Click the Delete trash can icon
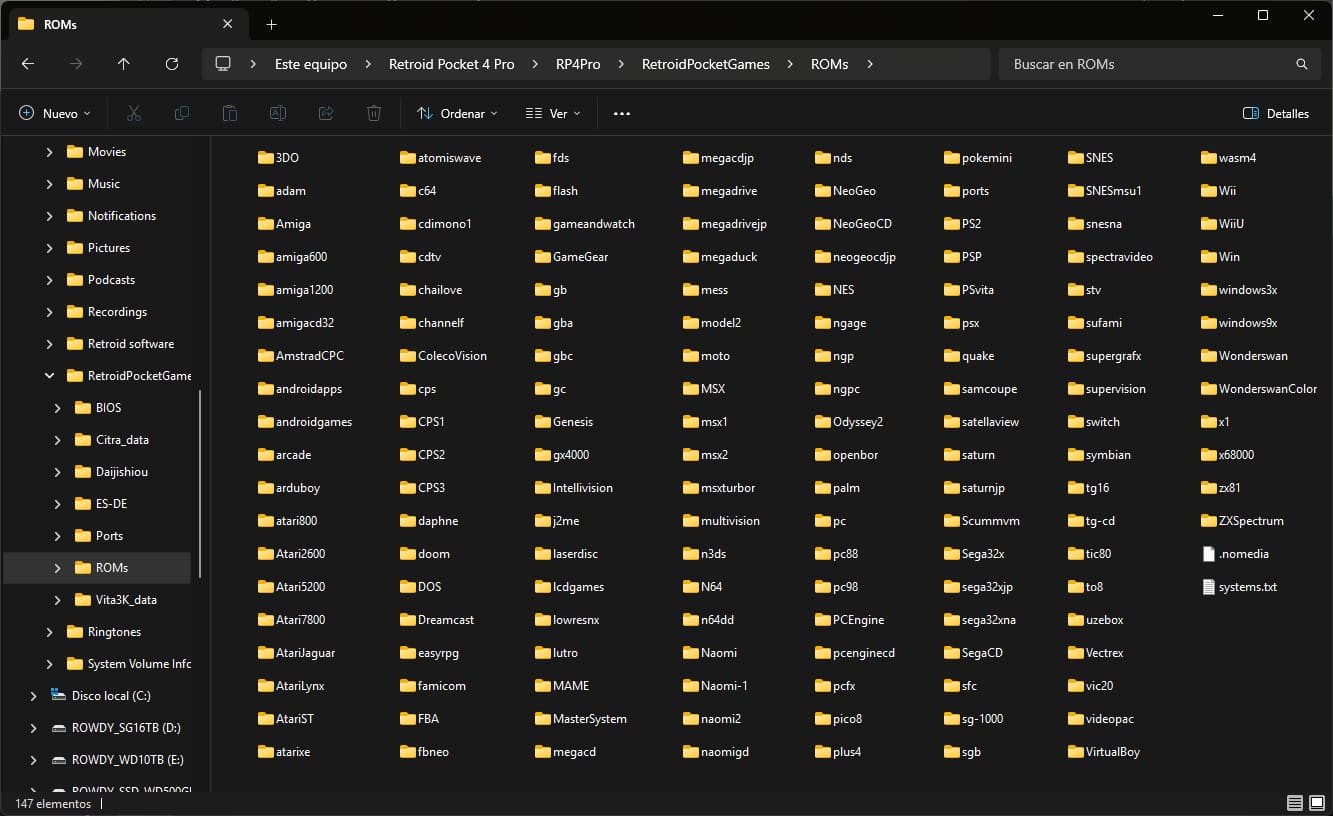Image resolution: width=1333 pixels, height=816 pixels. pos(374,114)
